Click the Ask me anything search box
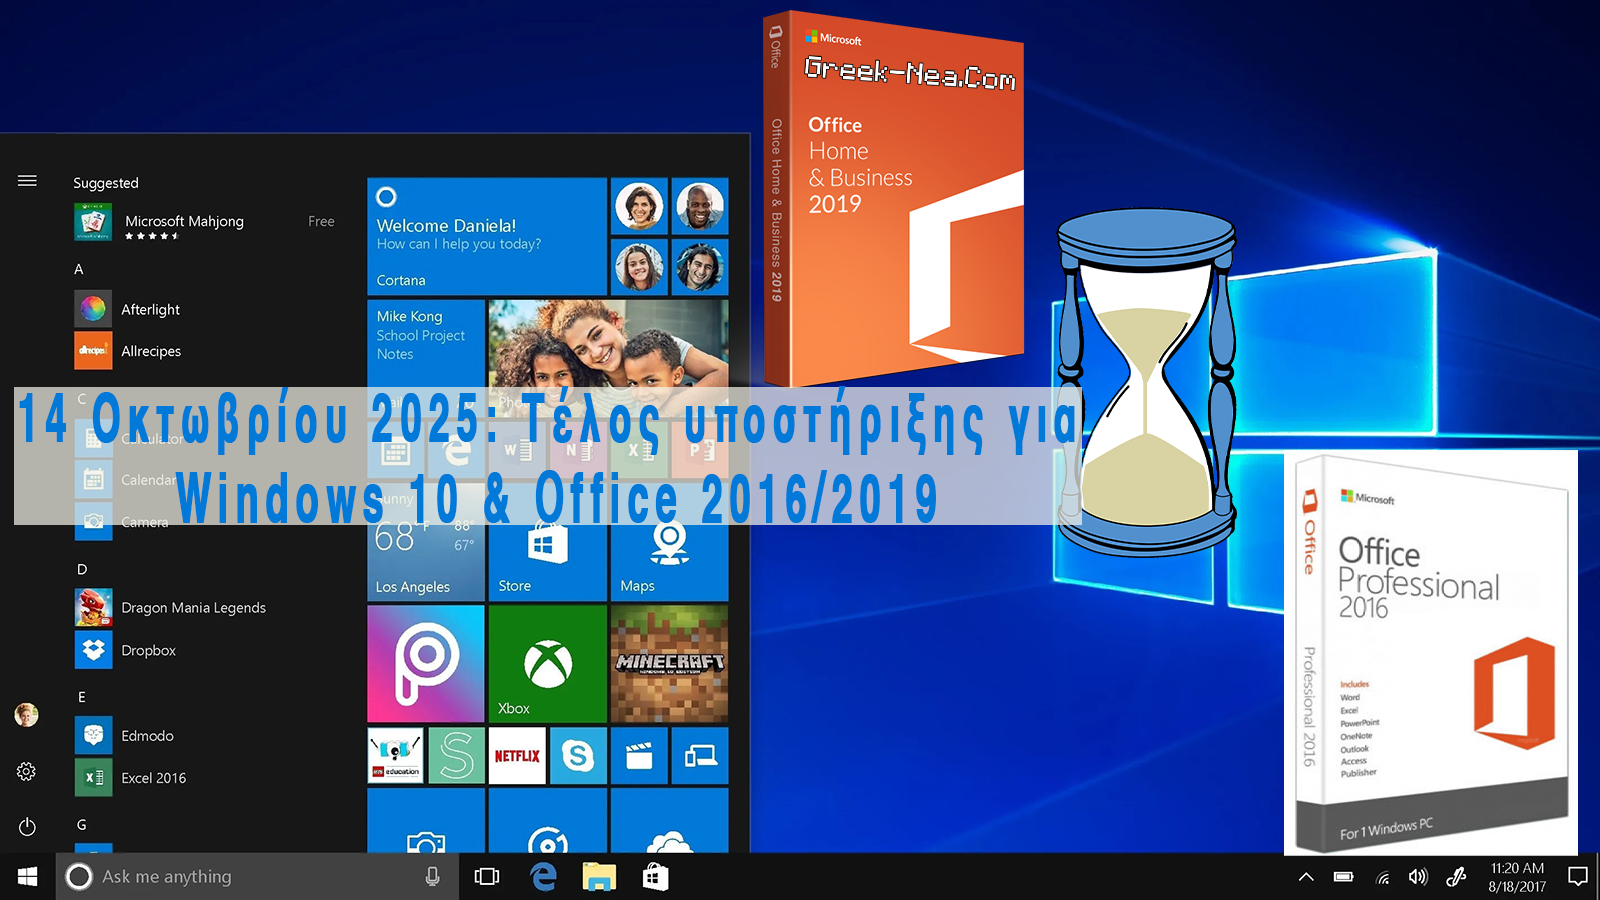The image size is (1600, 900). pyautogui.click(x=257, y=876)
